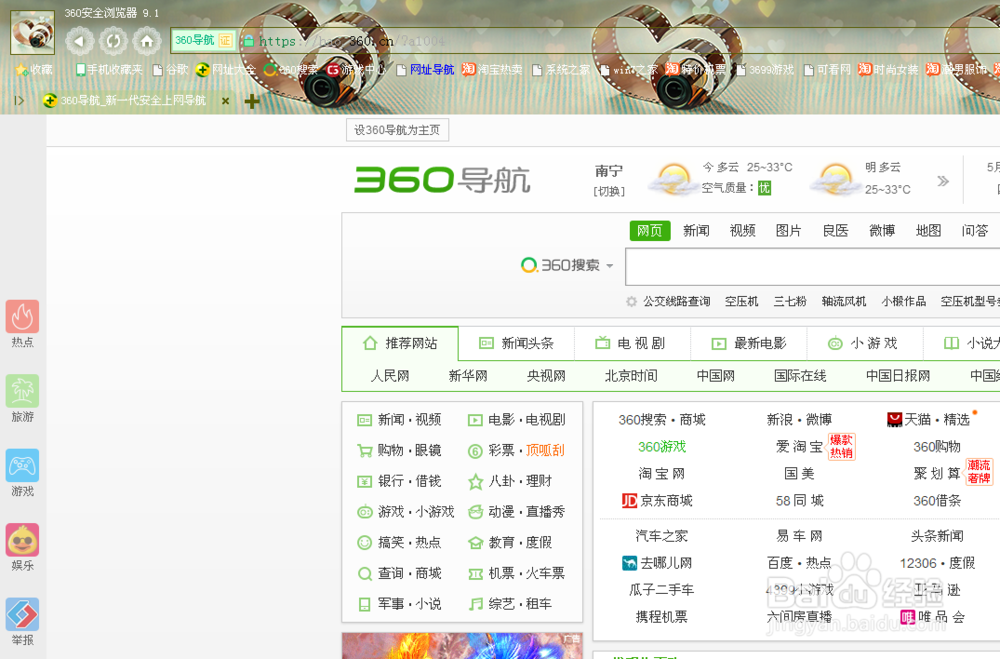1000x659 pixels.
Task: Open 游戏 gamepad icon in sidebar
Action: [22, 466]
